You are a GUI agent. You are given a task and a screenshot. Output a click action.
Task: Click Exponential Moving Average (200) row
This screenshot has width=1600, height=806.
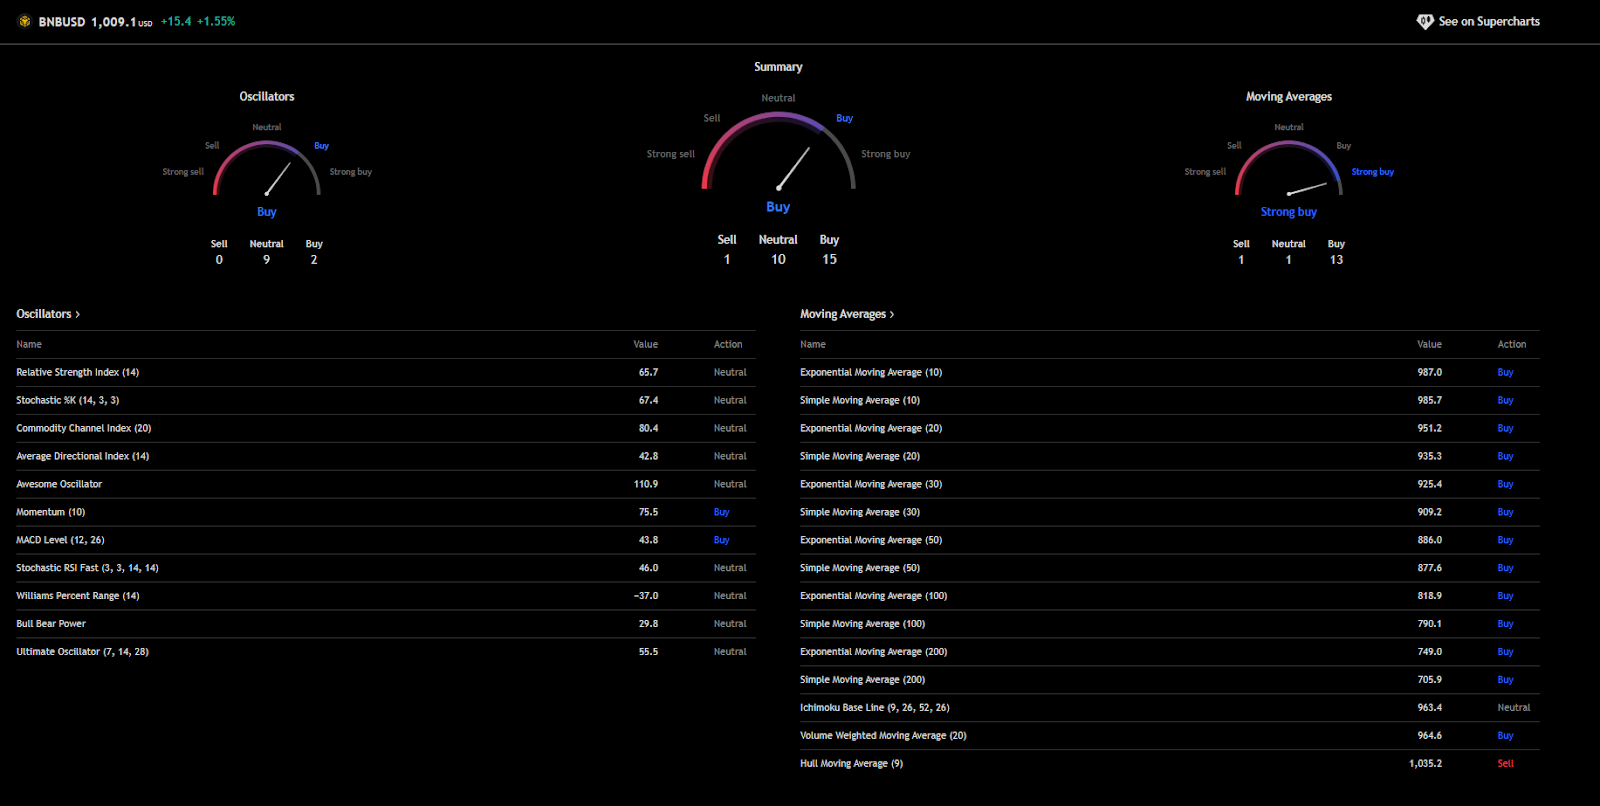(x=873, y=651)
